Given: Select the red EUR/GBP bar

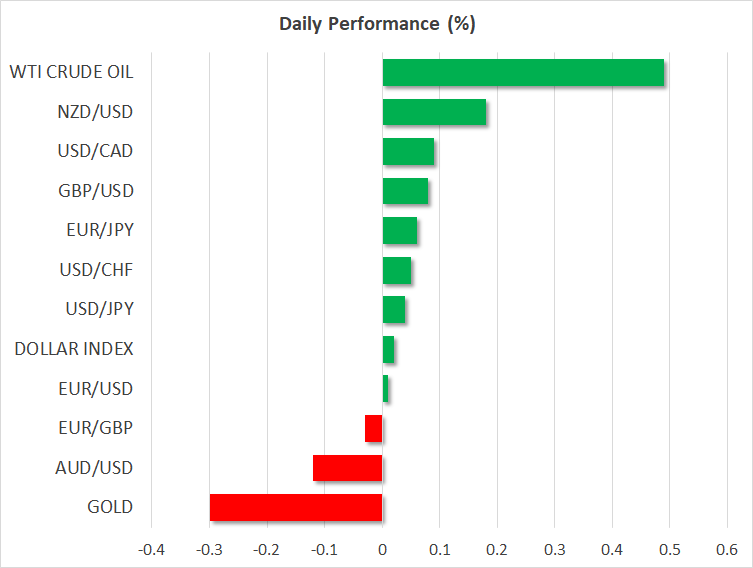Looking at the screenshot, I should [x=374, y=428].
